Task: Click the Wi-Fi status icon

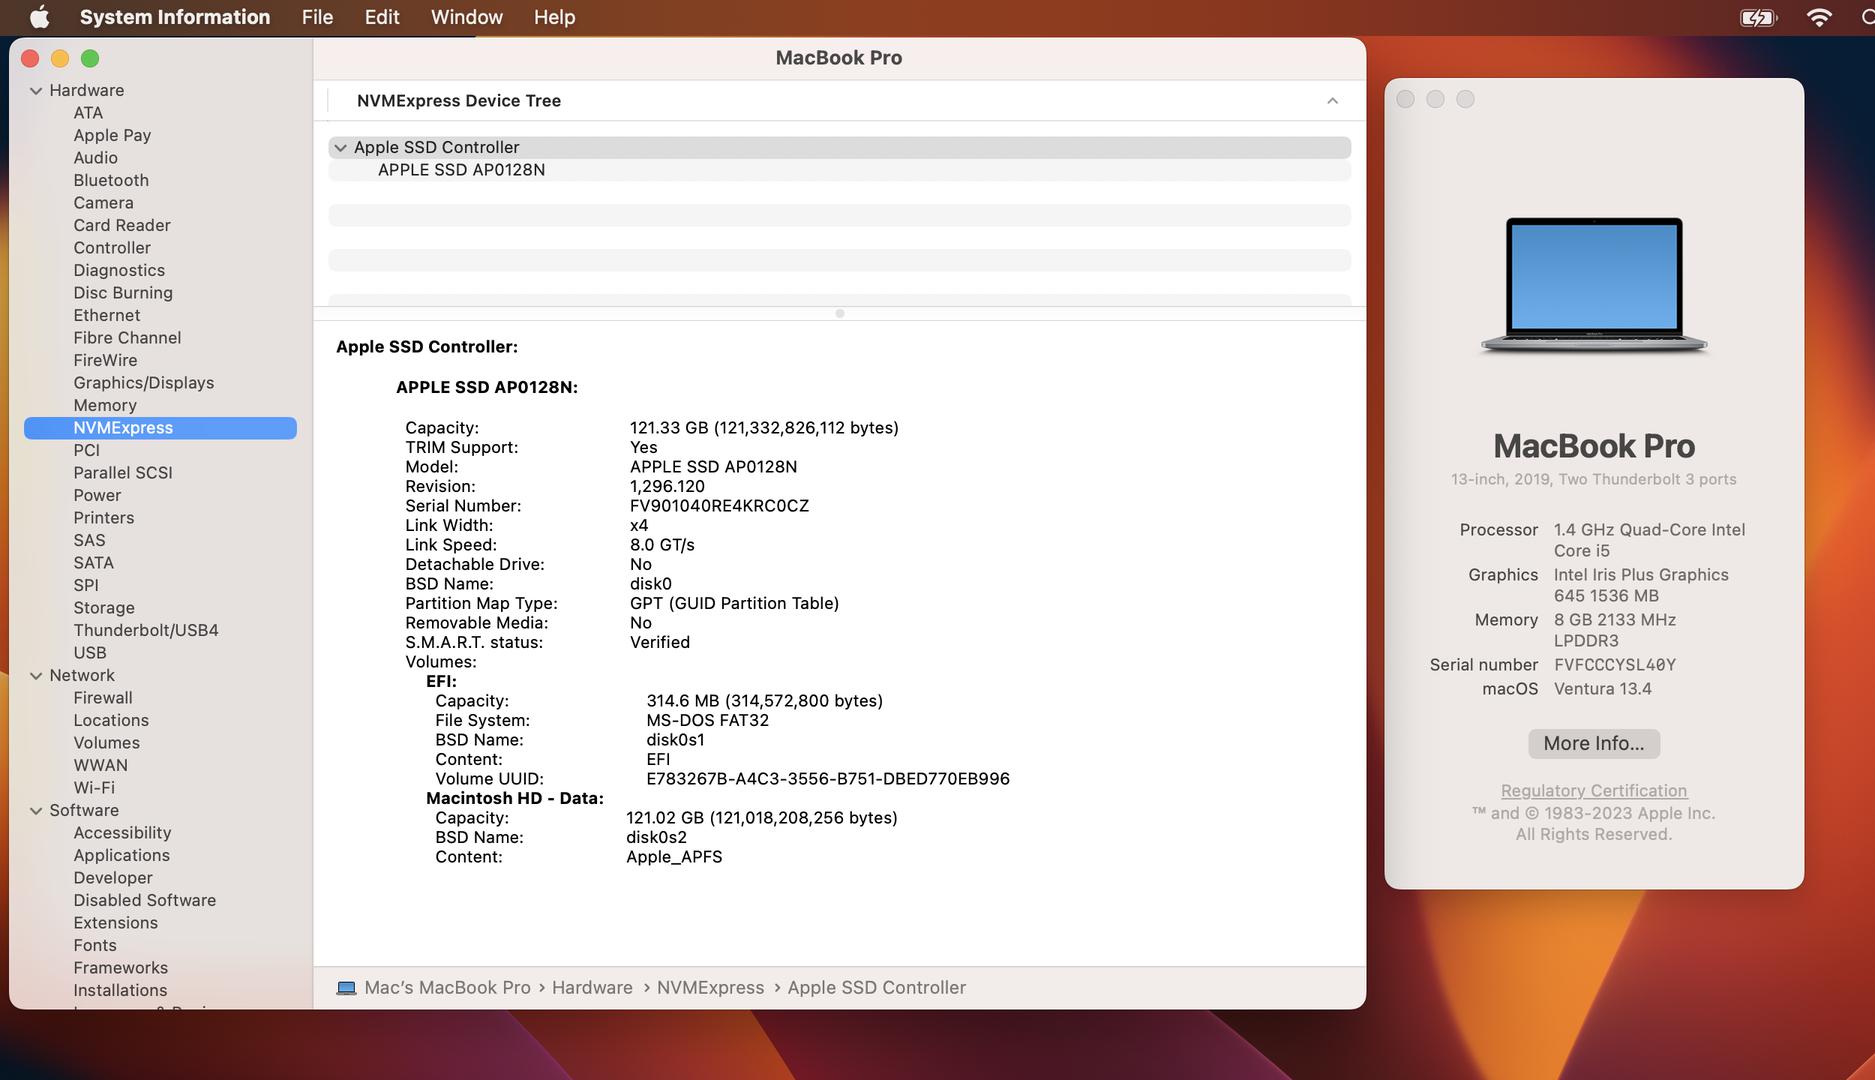Action: (x=1819, y=17)
